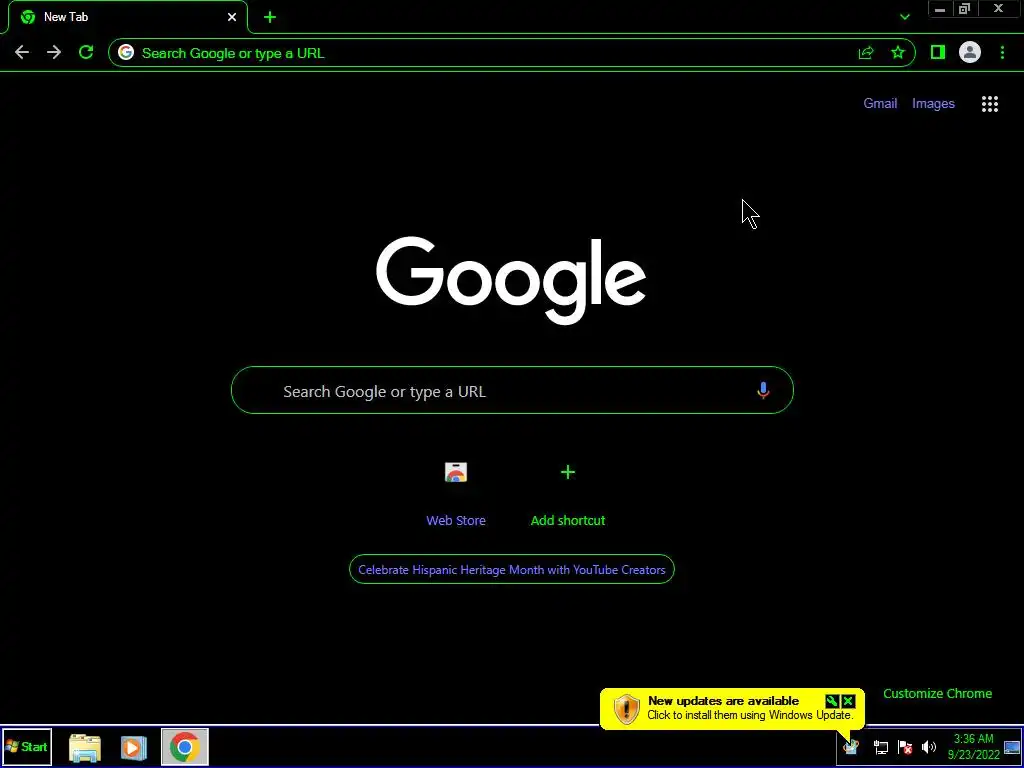Open the Google apps grid

989,104
